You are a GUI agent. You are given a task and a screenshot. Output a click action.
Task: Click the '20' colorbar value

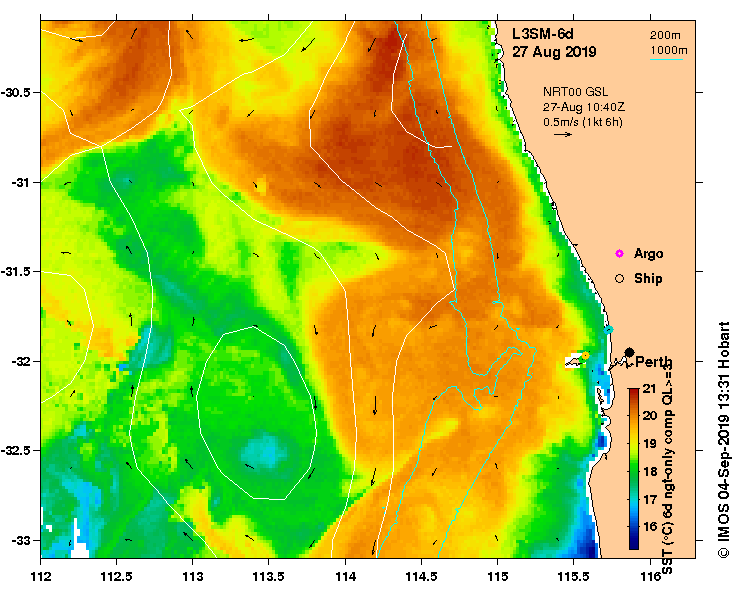649,416
